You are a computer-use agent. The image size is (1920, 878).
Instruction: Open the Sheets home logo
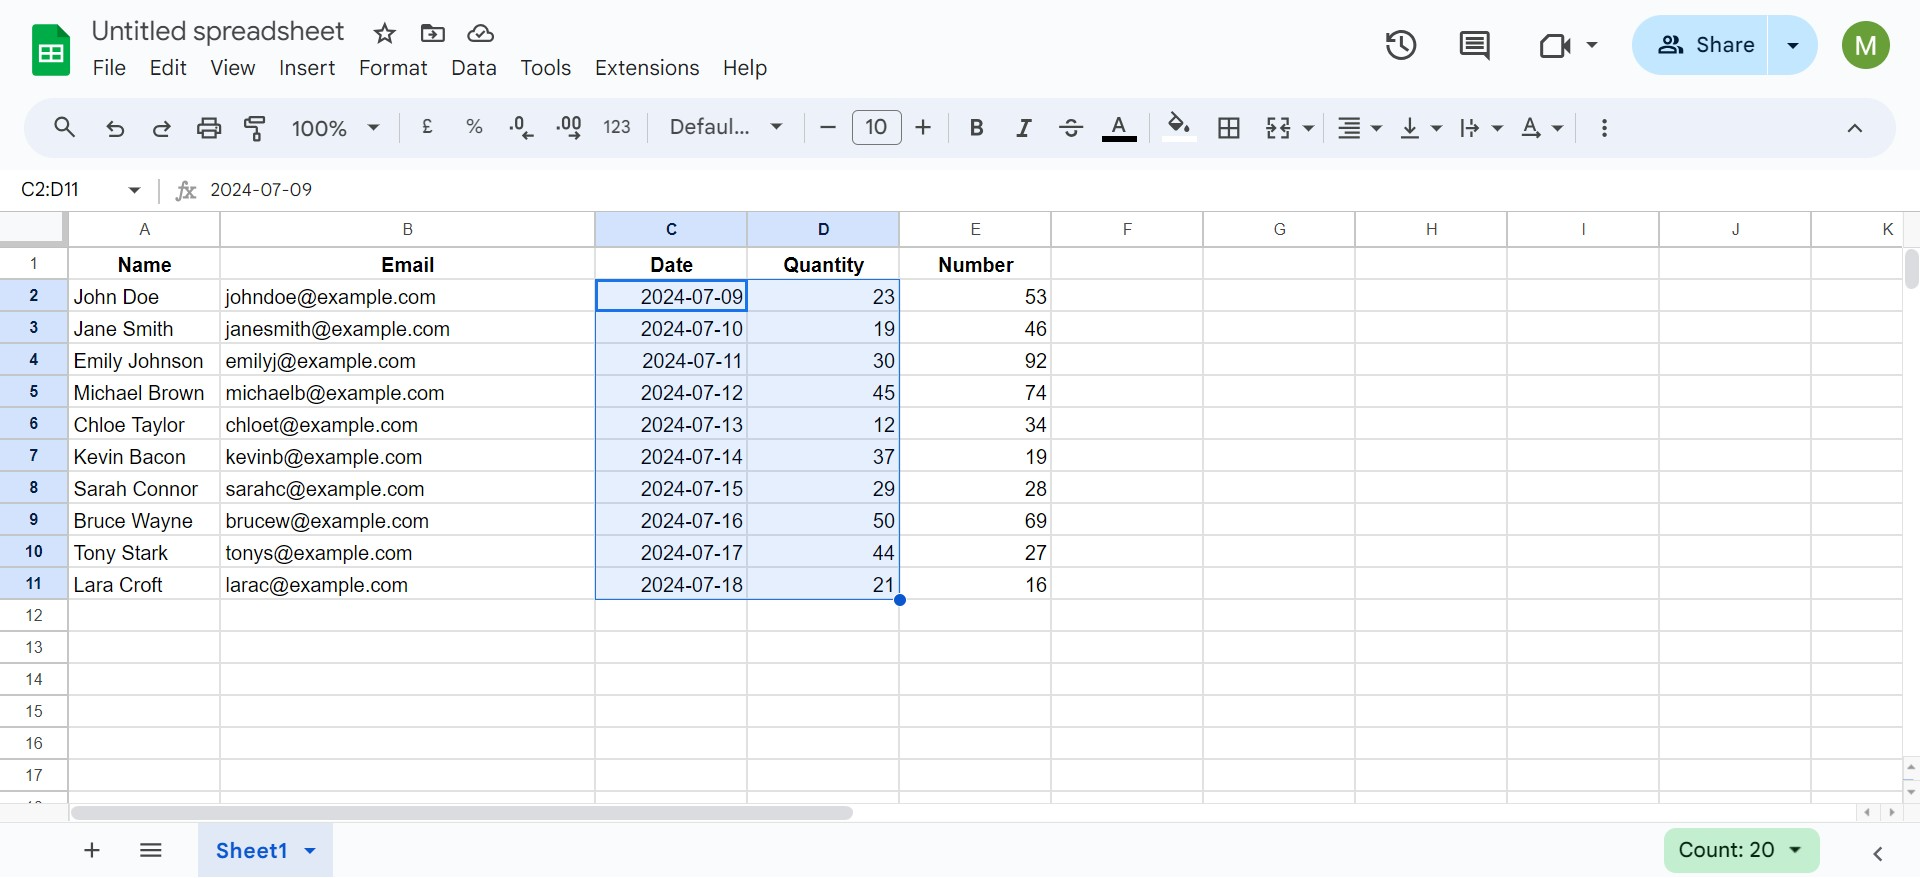click(x=51, y=50)
